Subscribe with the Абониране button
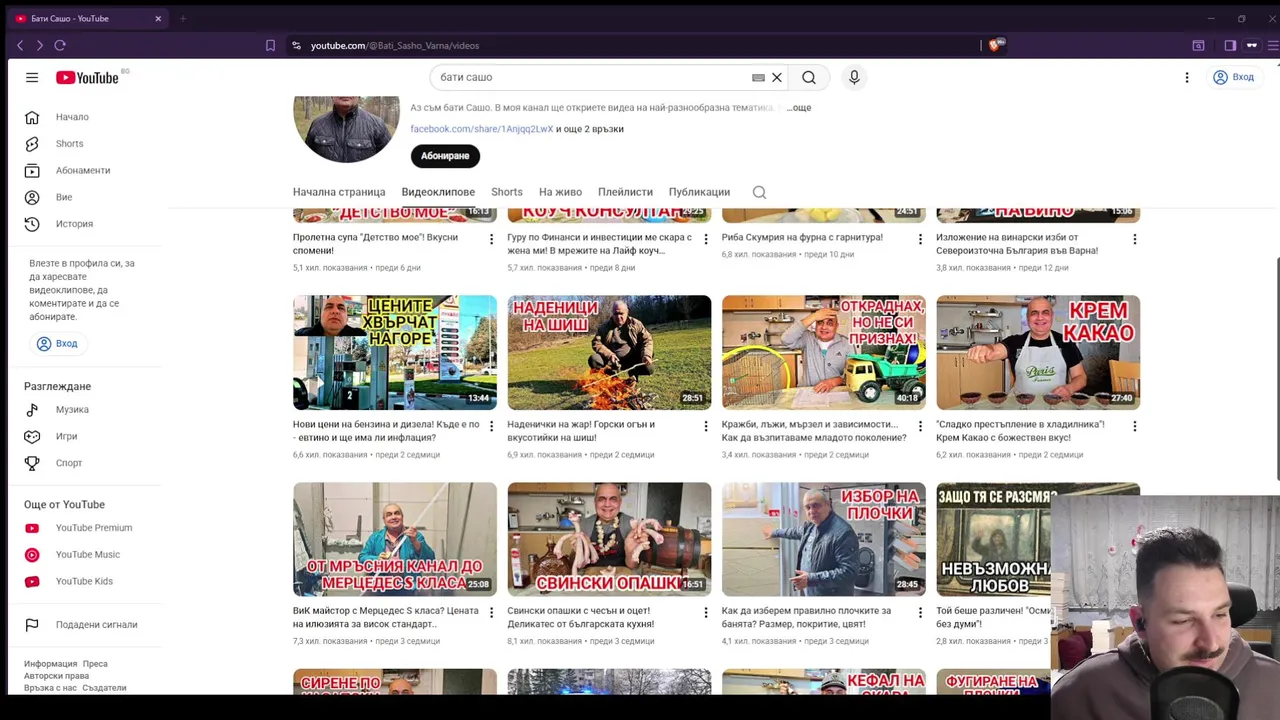 (x=445, y=156)
